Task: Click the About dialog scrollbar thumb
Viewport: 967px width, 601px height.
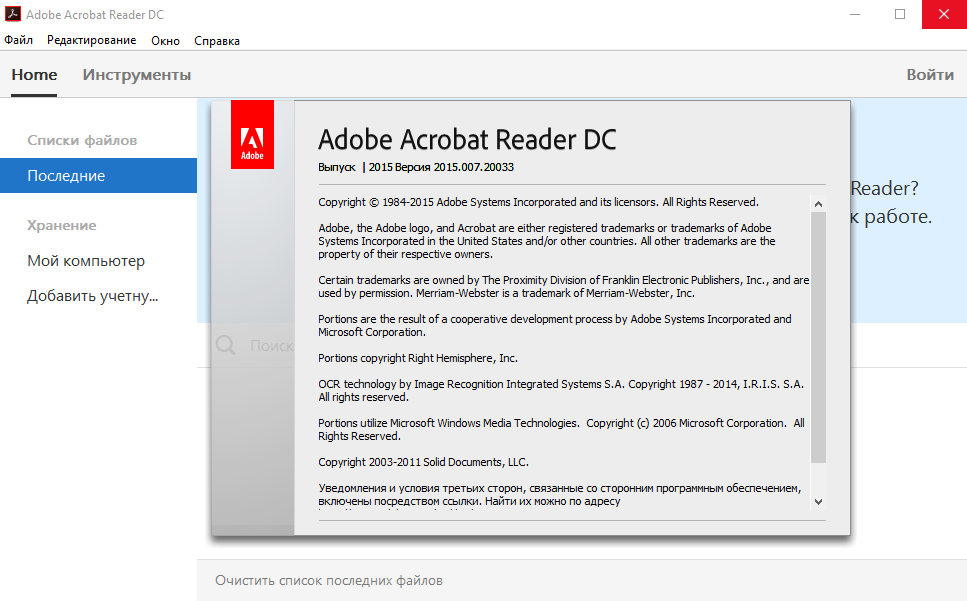Action: (x=818, y=337)
